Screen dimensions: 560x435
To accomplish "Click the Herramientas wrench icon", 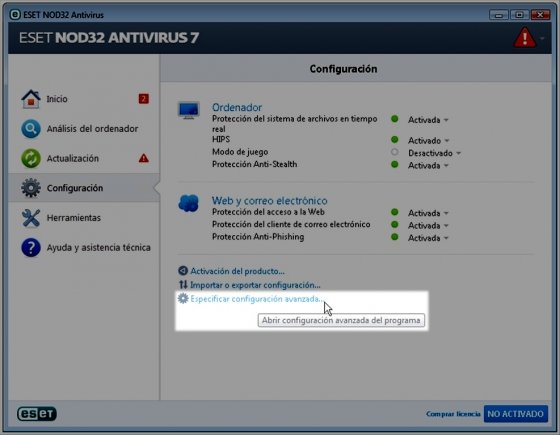I will pos(31,218).
